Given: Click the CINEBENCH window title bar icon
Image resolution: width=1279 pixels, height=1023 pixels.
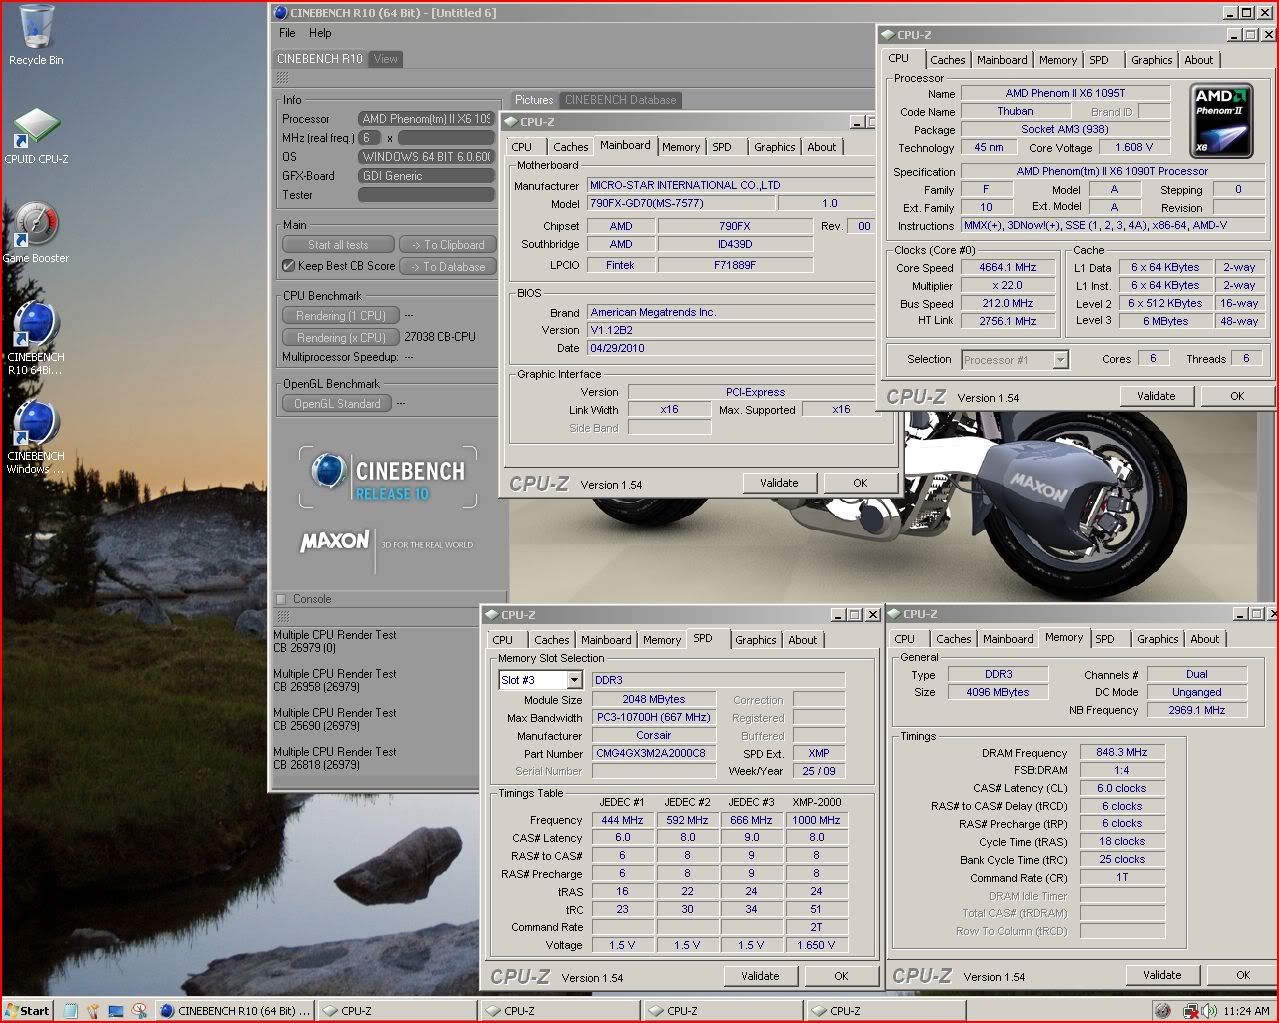Looking at the screenshot, I should point(280,13).
